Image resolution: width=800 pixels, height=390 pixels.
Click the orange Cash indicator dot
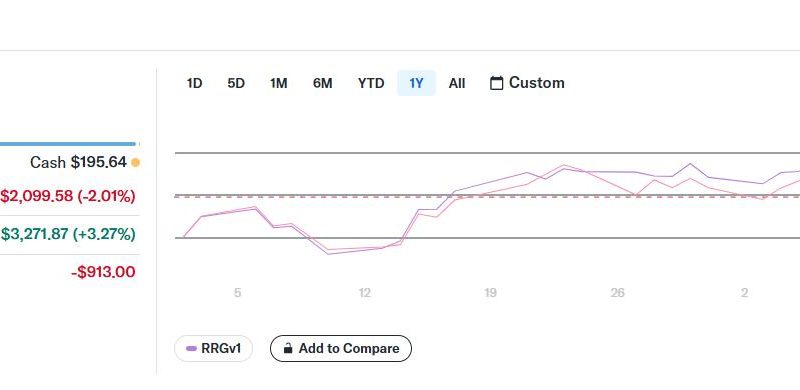click(135, 163)
